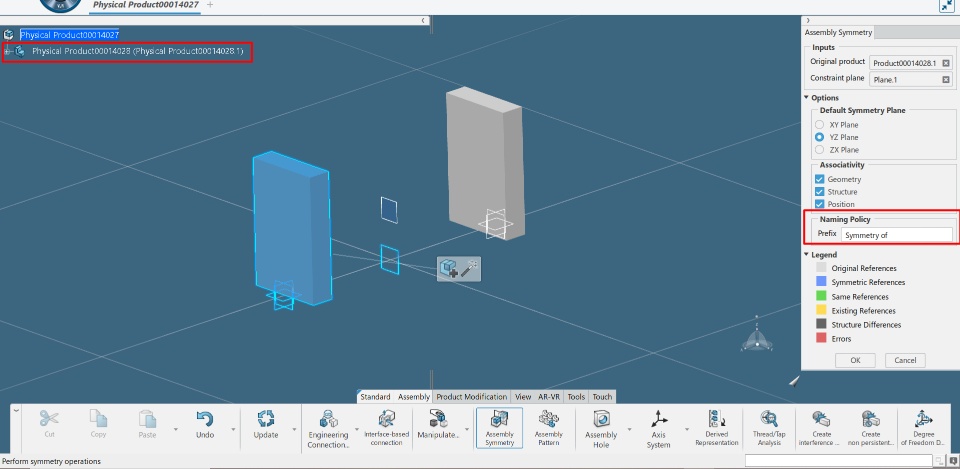Select the Paste tool
Viewport: 960px width, 469px height.
pos(147,424)
